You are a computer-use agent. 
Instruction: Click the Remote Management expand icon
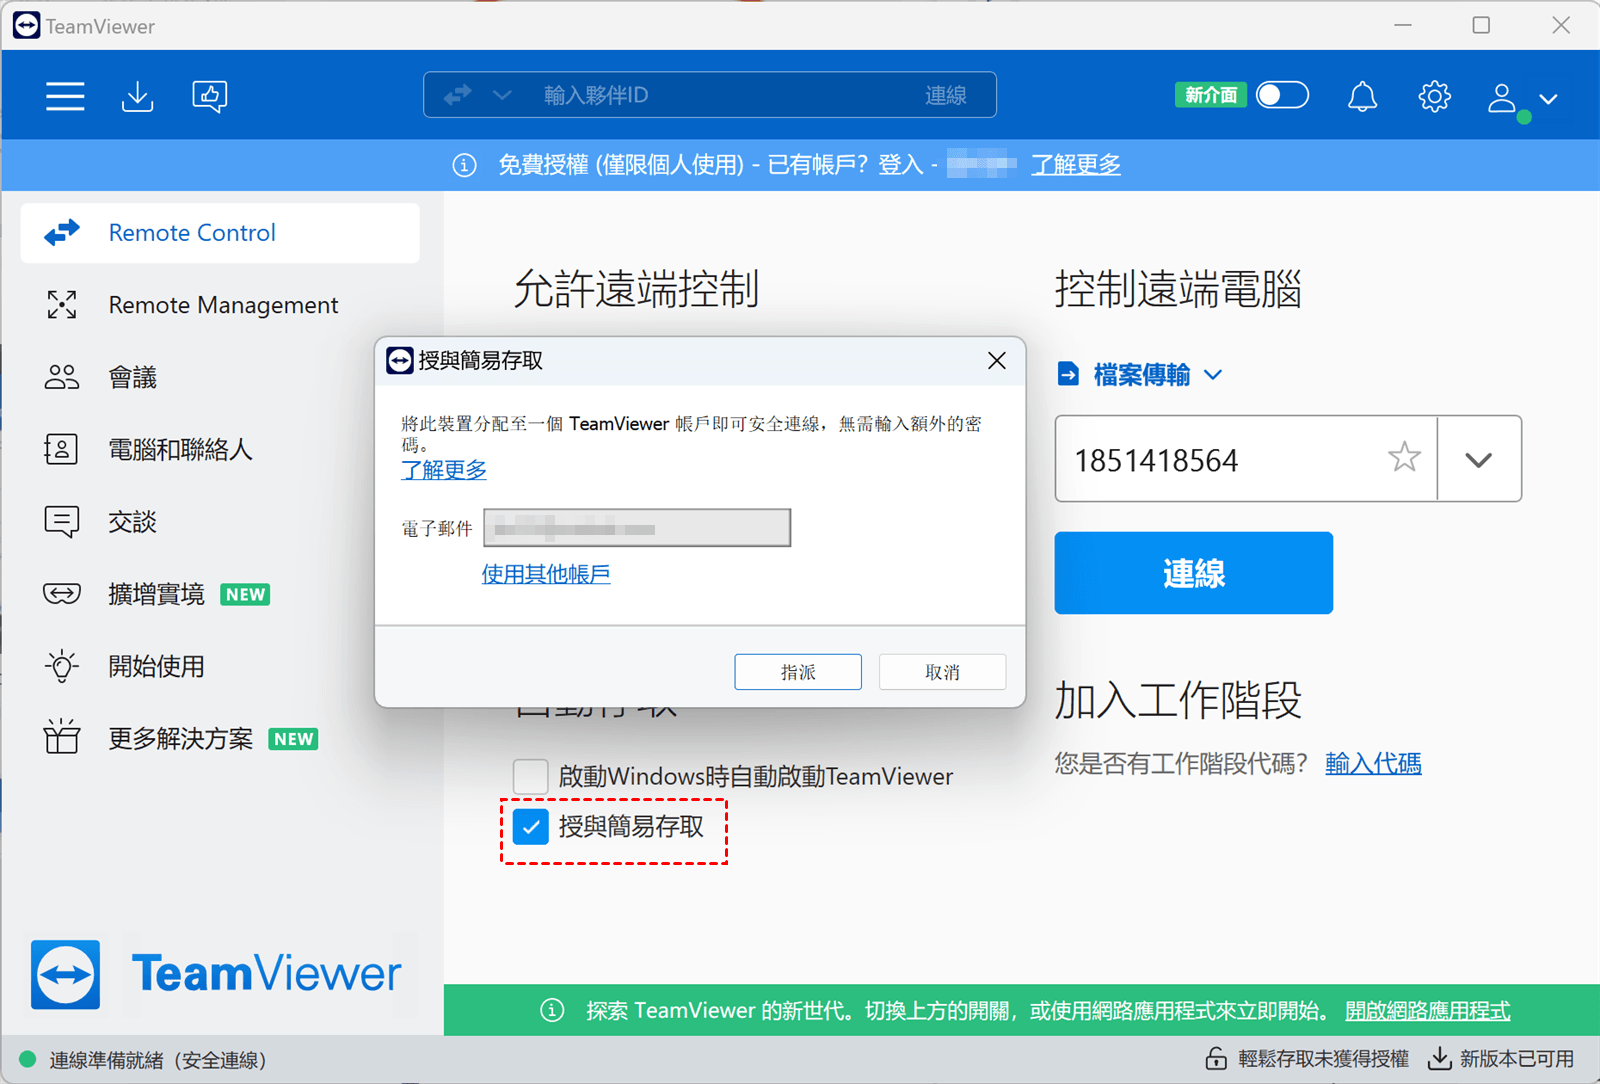pyautogui.click(x=62, y=305)
